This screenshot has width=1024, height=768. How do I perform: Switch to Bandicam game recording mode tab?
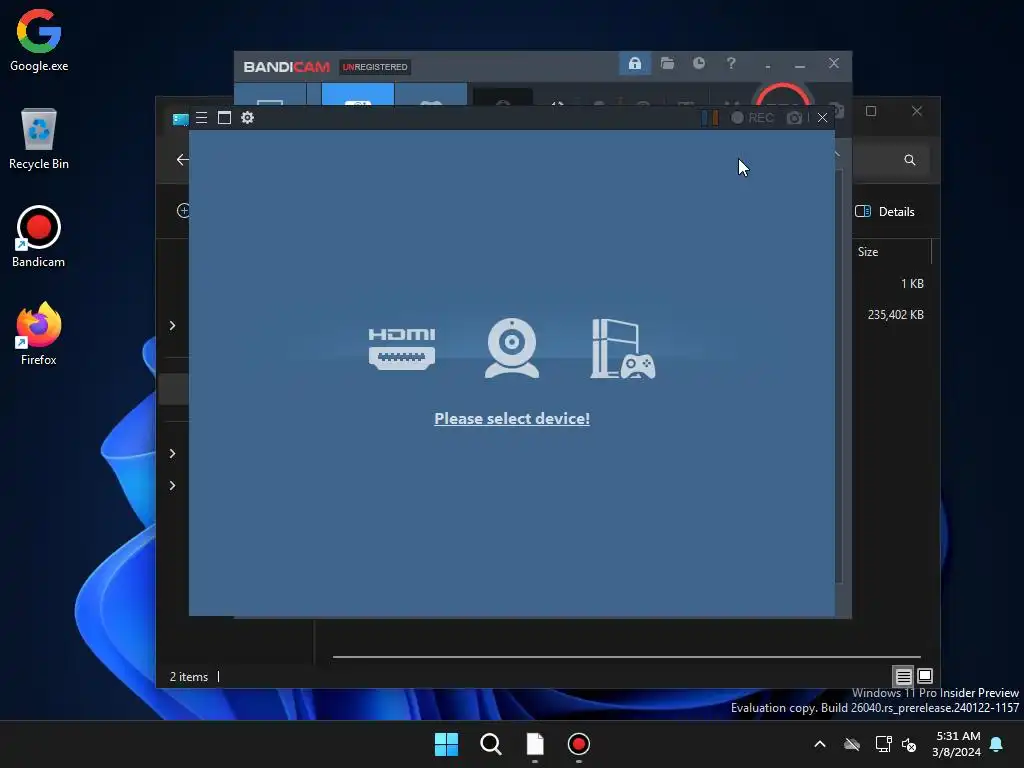pyautogui.click(x=431, y=95)
